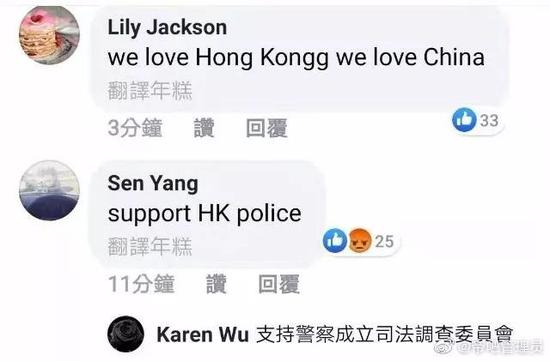Like Lily Jackson's comment with 讚
This screenshot has width=550, height=361.
204,128
